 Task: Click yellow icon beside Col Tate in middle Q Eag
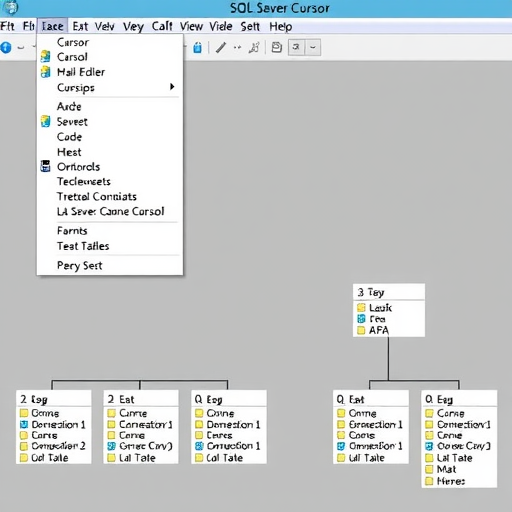199,458
